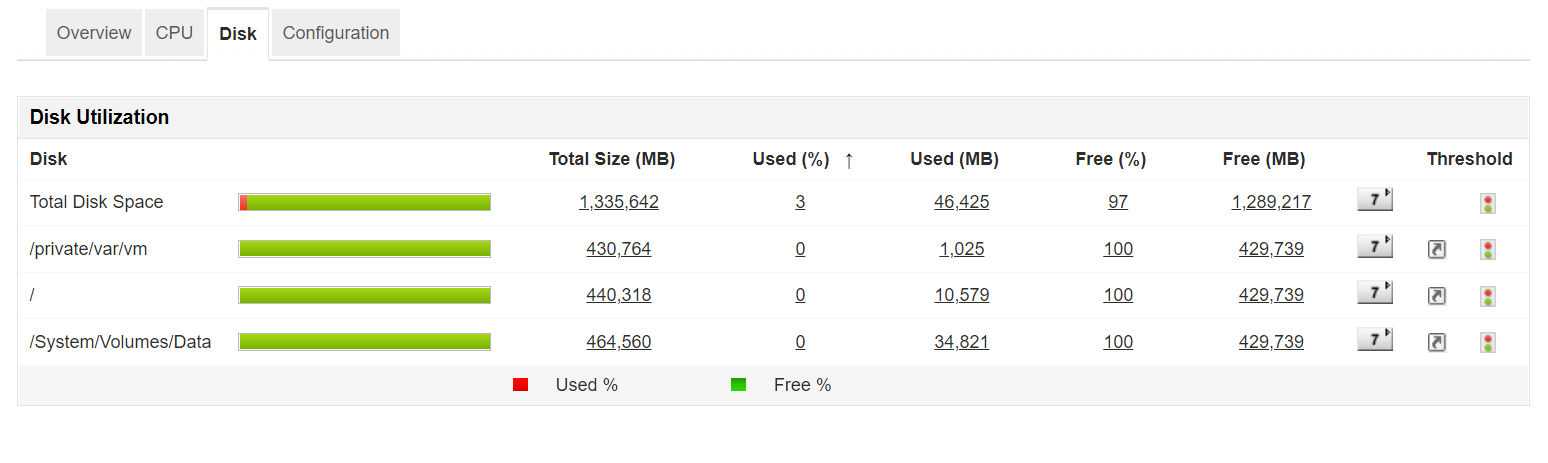
Task: Switch to the Overview tab
Action: tap(94, 33)
